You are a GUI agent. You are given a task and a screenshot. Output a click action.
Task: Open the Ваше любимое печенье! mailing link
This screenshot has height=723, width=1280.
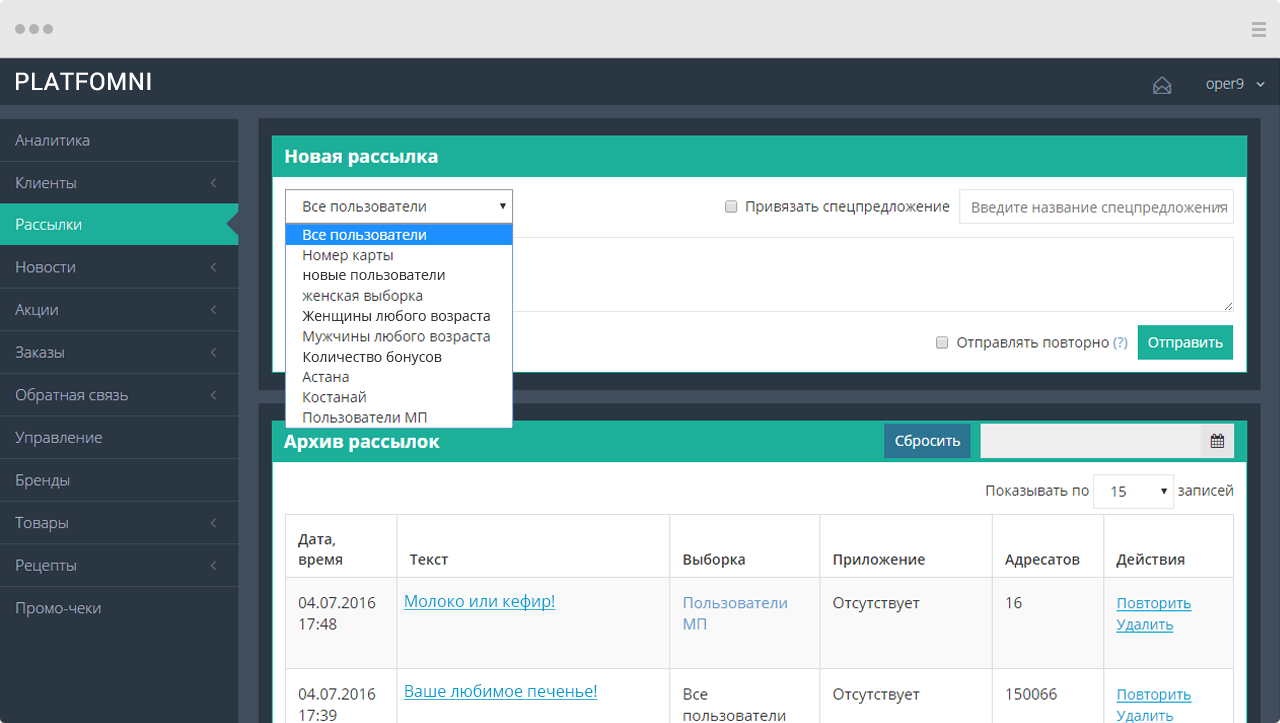[x=500, y=691]
